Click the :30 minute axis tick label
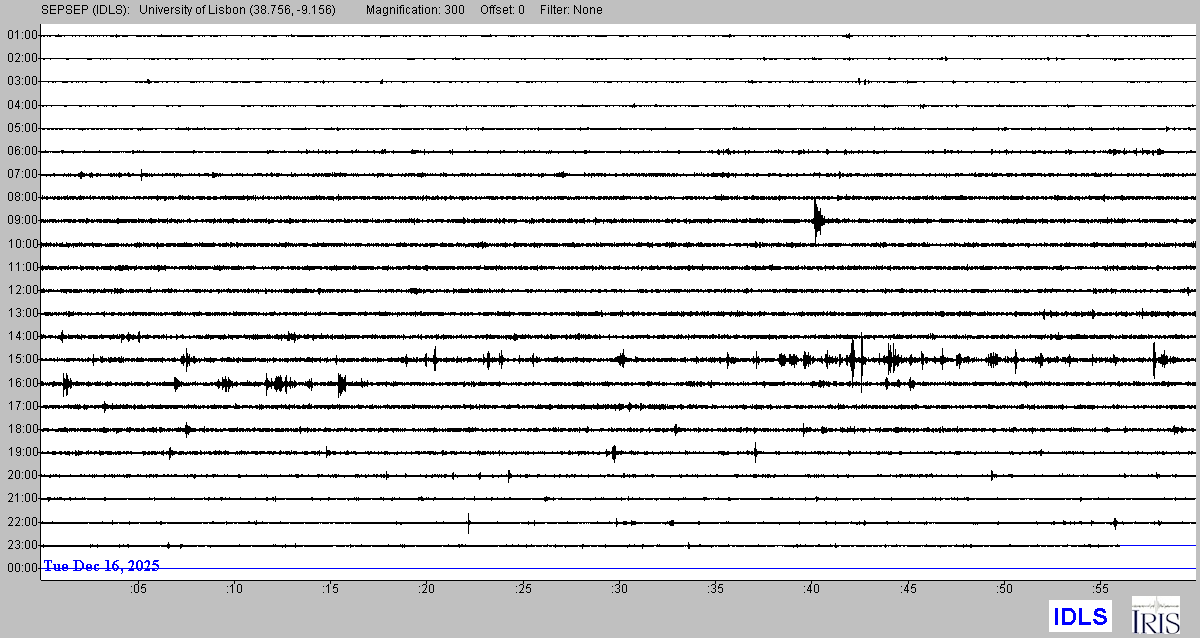 [x=620, y=589]
